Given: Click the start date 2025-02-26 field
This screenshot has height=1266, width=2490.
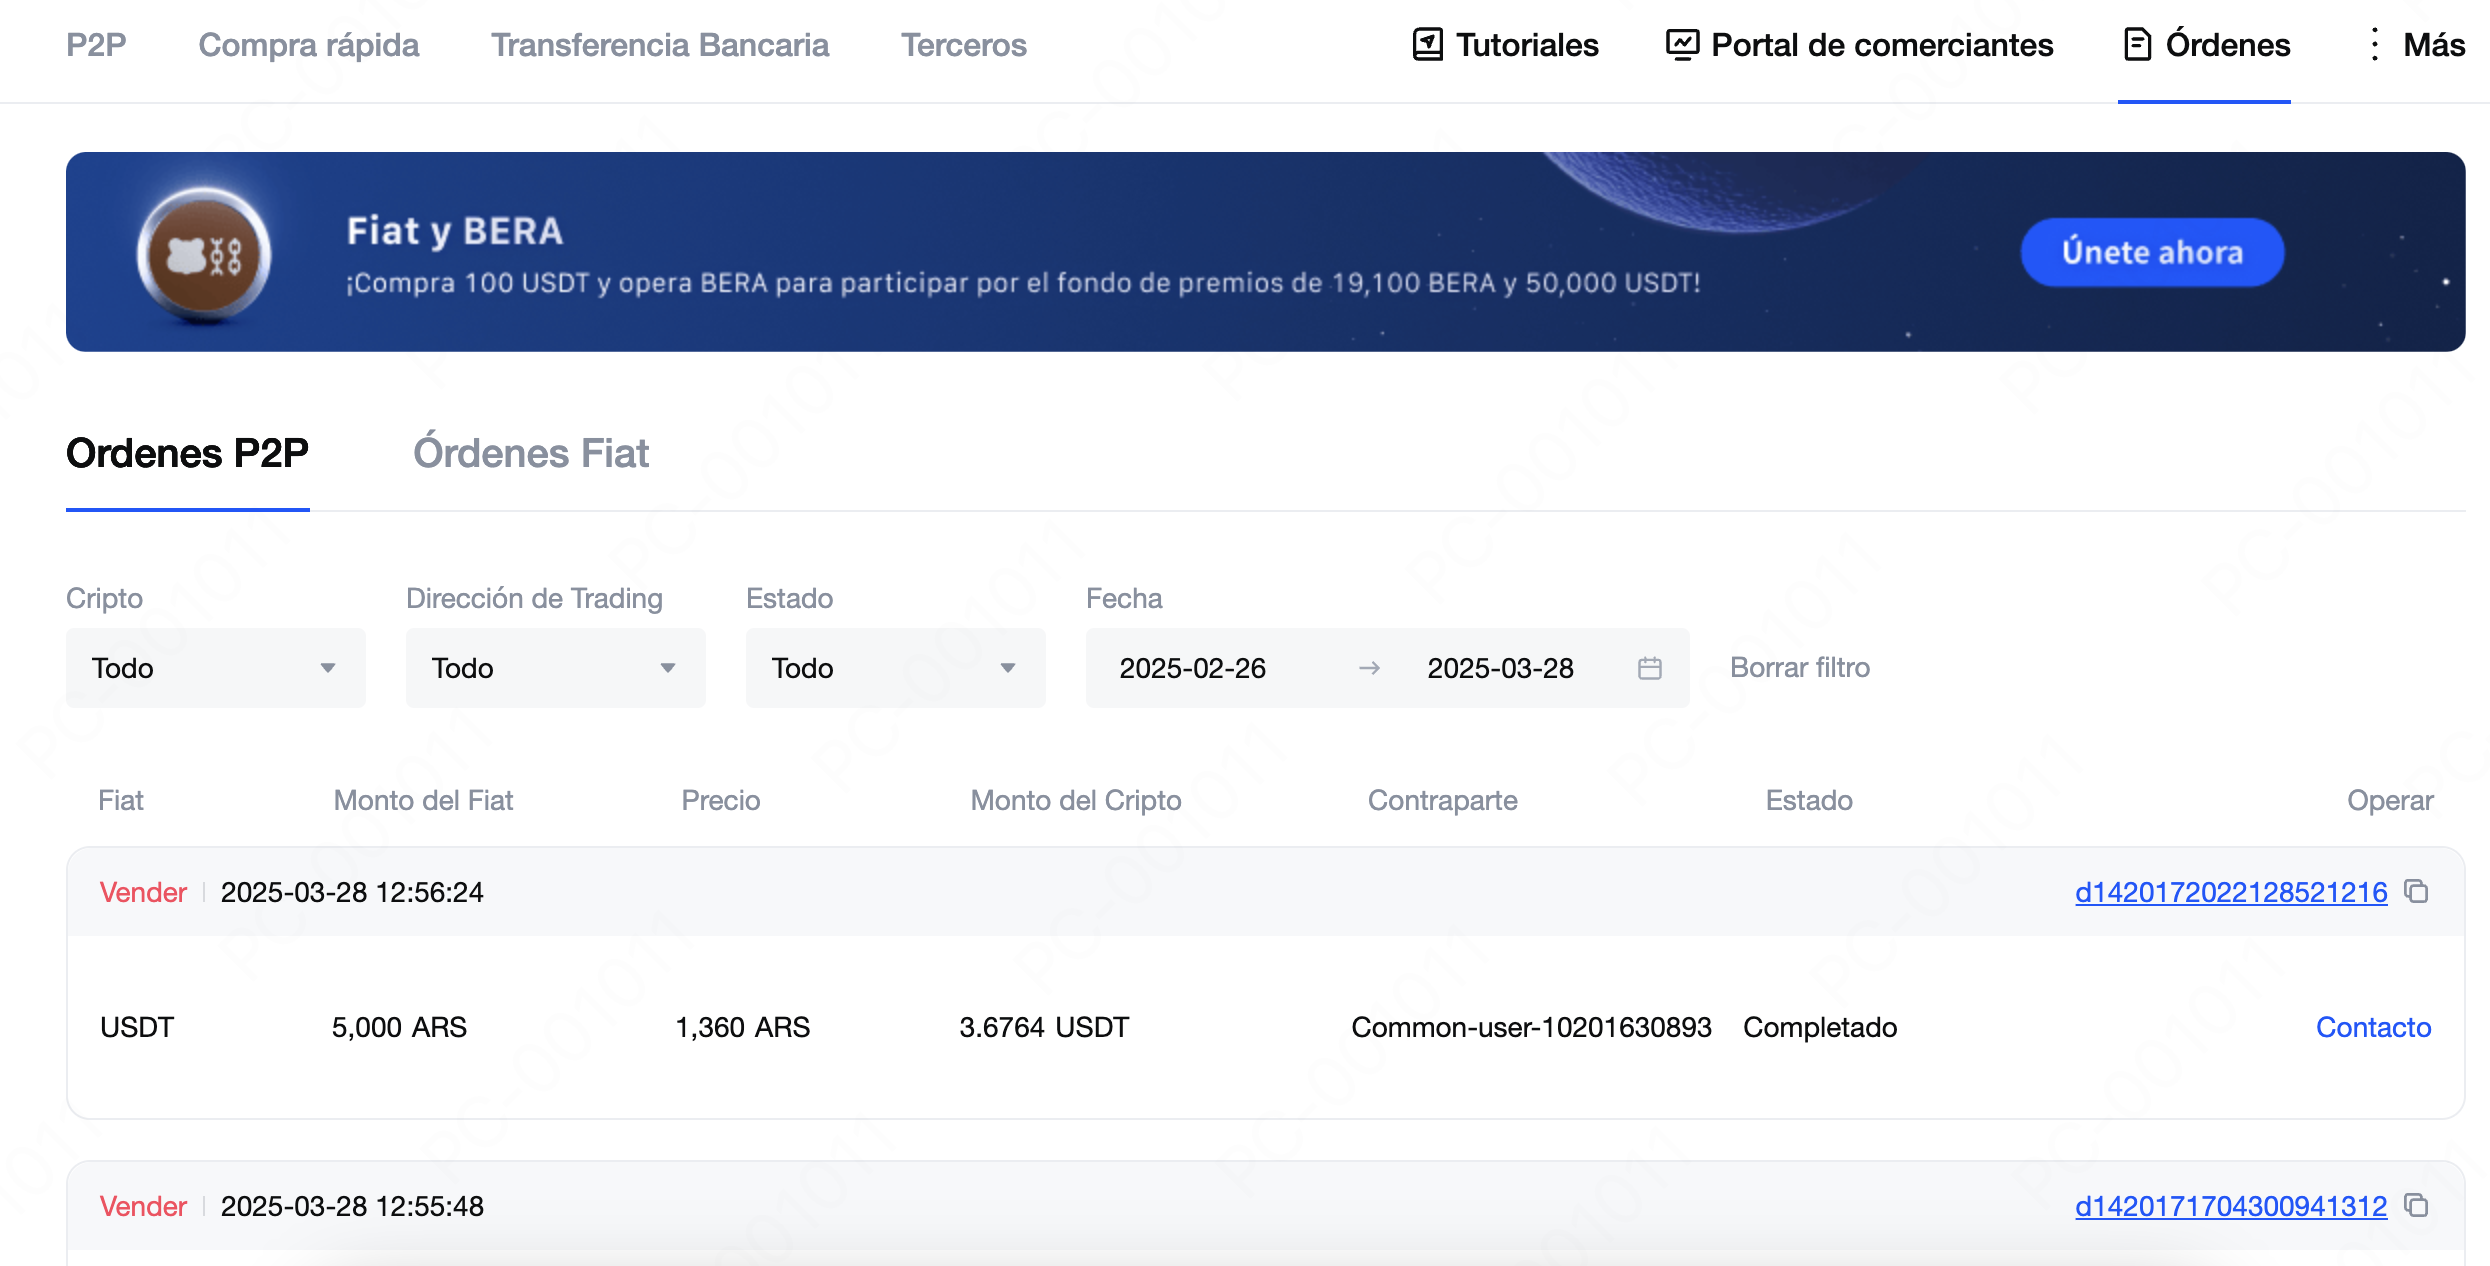Looking at the screenshot, I should pos(1192,668).
